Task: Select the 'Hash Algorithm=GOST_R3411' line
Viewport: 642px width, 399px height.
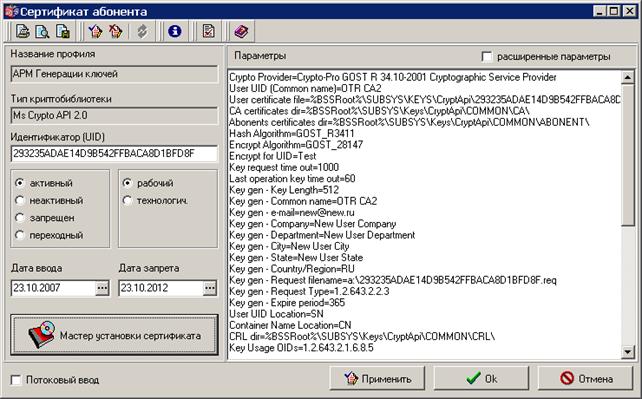Action: 292,133
